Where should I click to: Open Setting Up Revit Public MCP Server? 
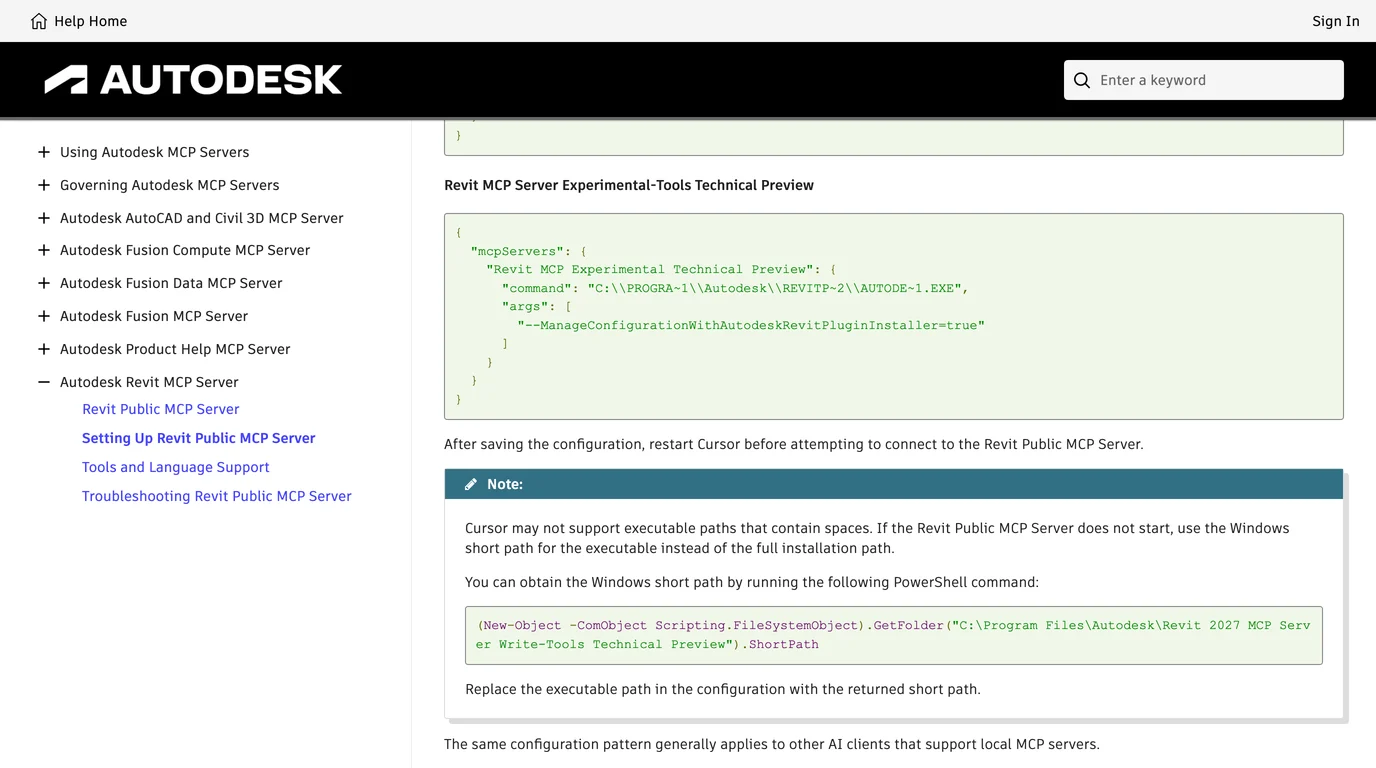199,438
